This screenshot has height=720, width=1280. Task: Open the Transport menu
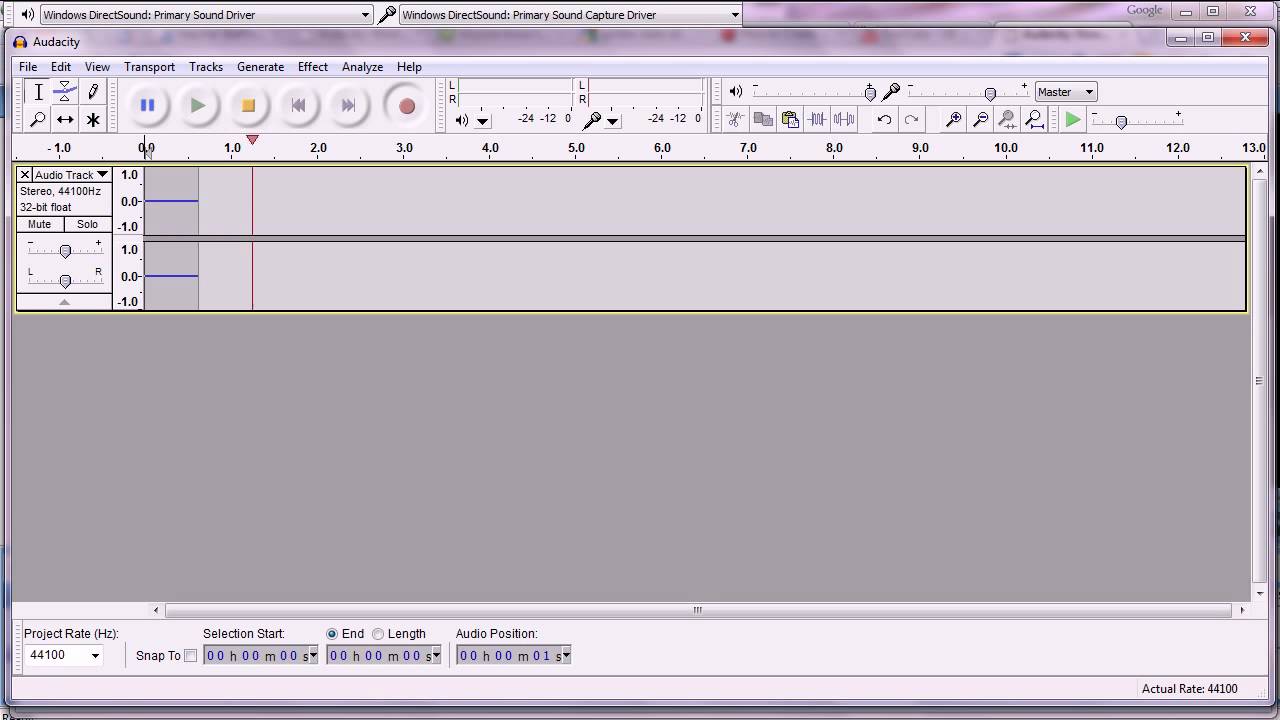(x=149, y=67)
